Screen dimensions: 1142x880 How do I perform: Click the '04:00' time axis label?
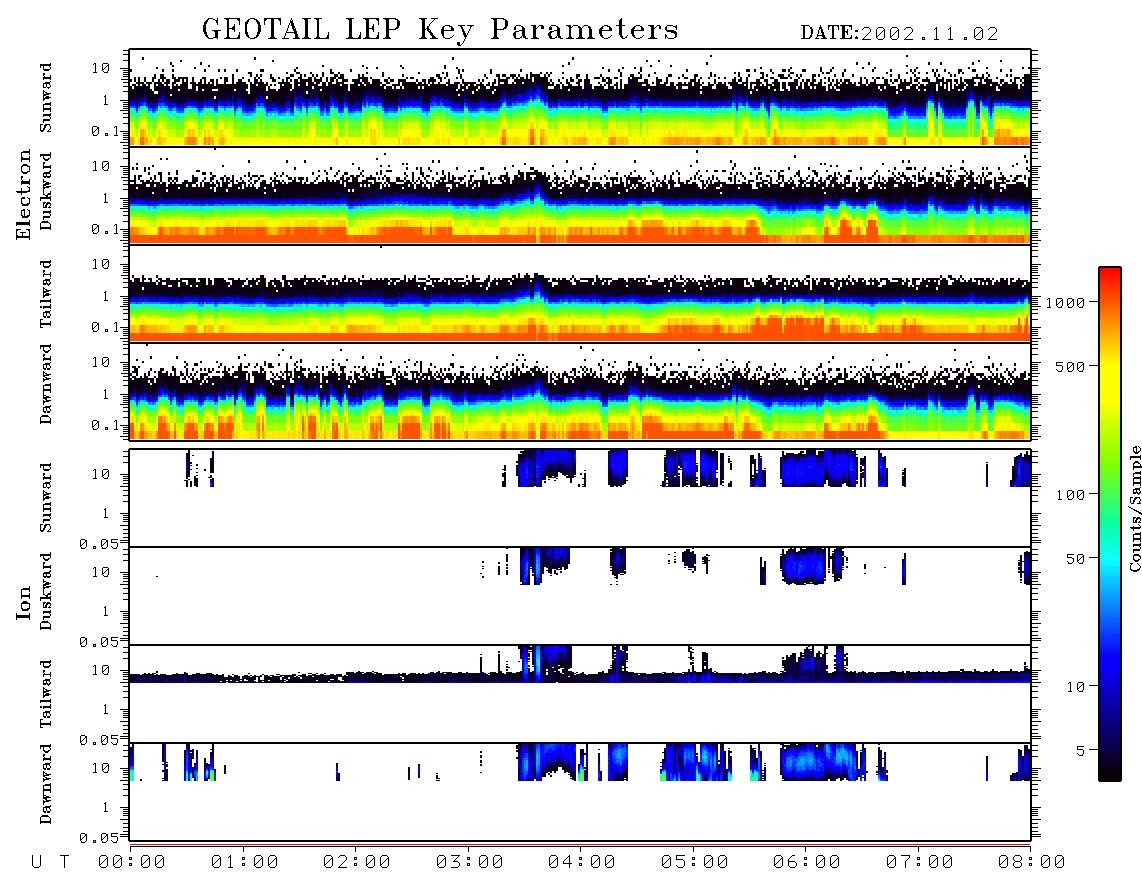[x=582, y=863]
